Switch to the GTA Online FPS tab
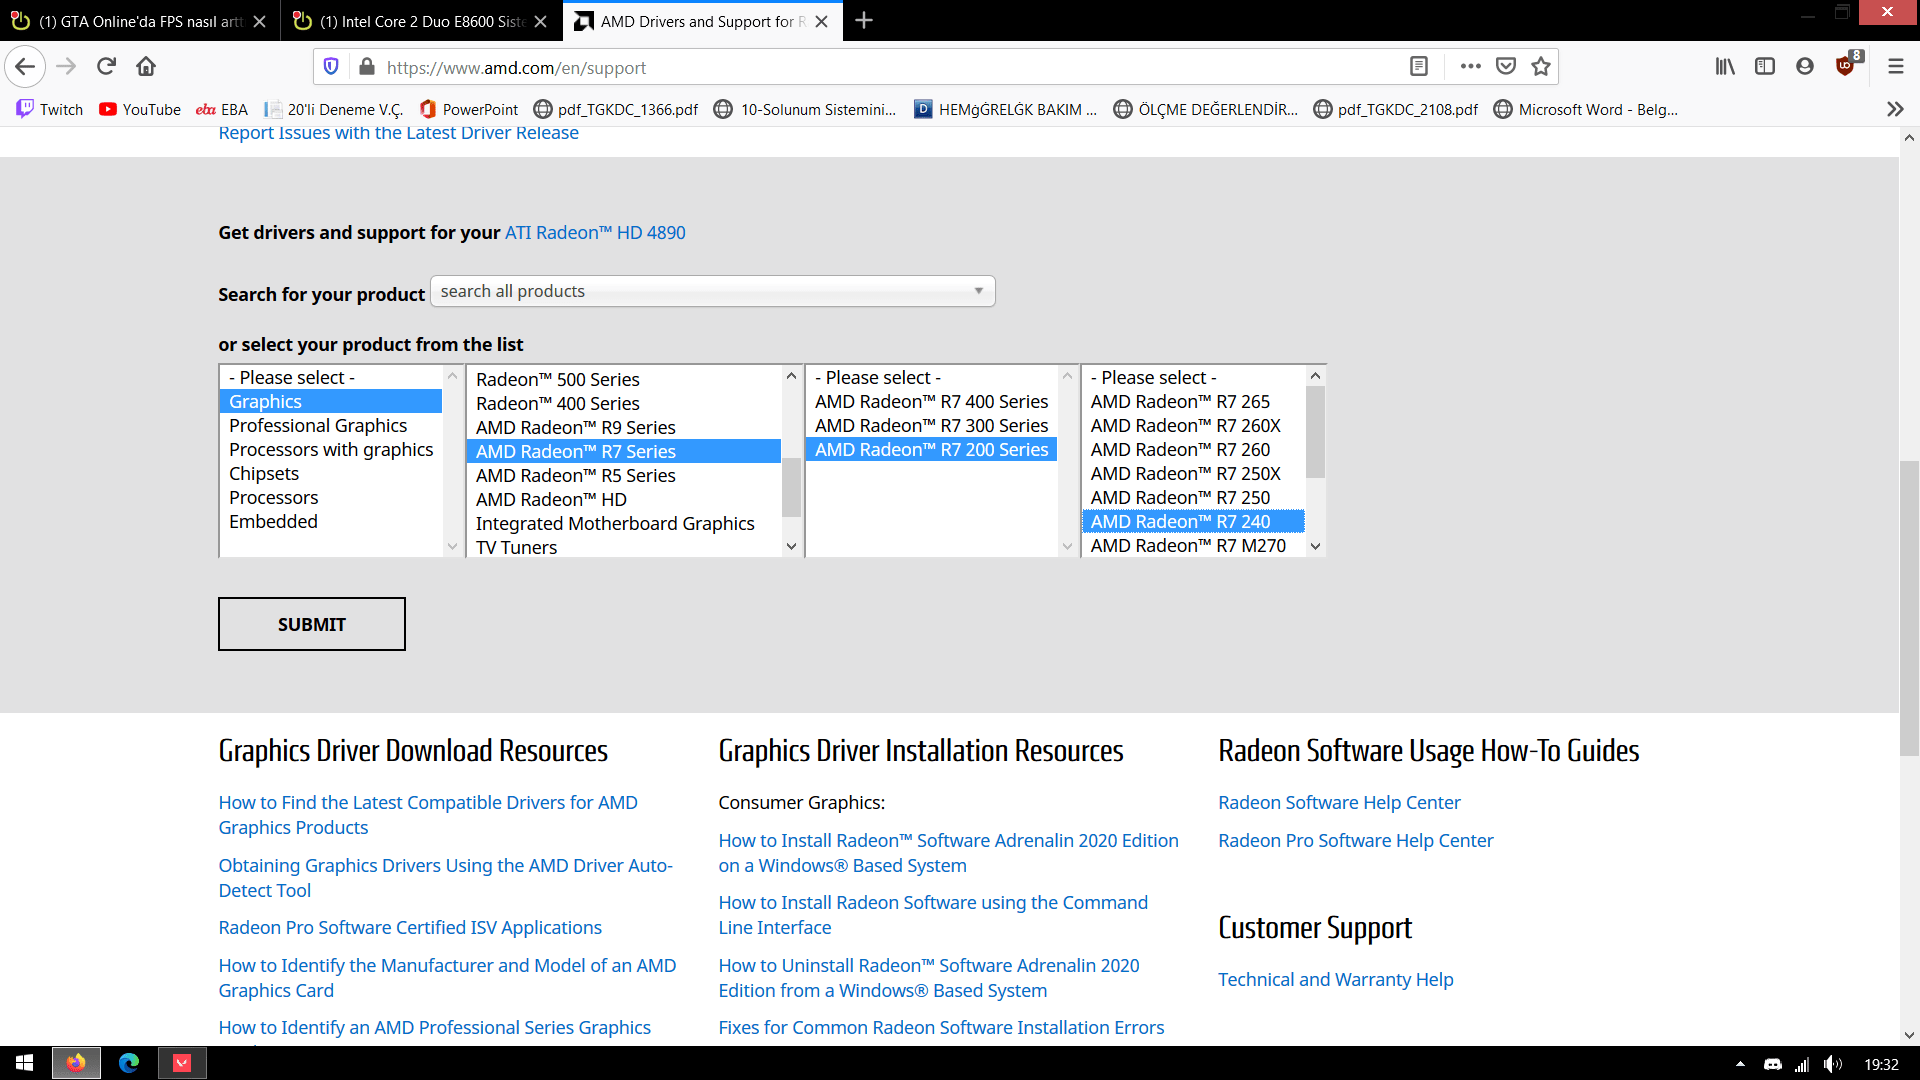 pos(140,21)
